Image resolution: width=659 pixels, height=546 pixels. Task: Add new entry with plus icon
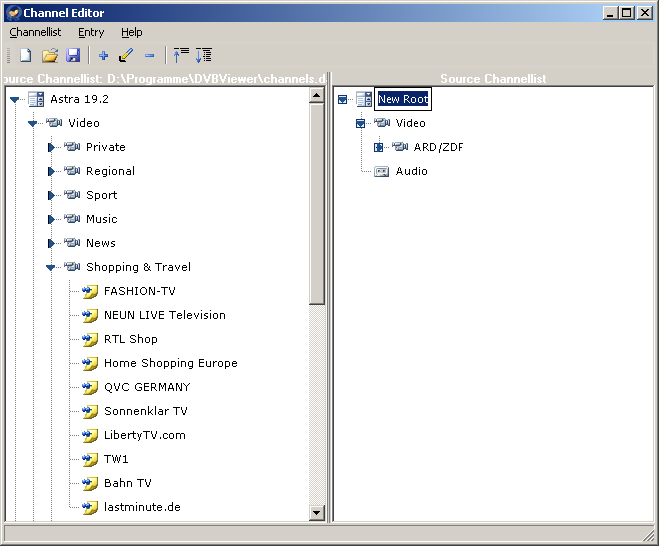click(x=103, y=55)
